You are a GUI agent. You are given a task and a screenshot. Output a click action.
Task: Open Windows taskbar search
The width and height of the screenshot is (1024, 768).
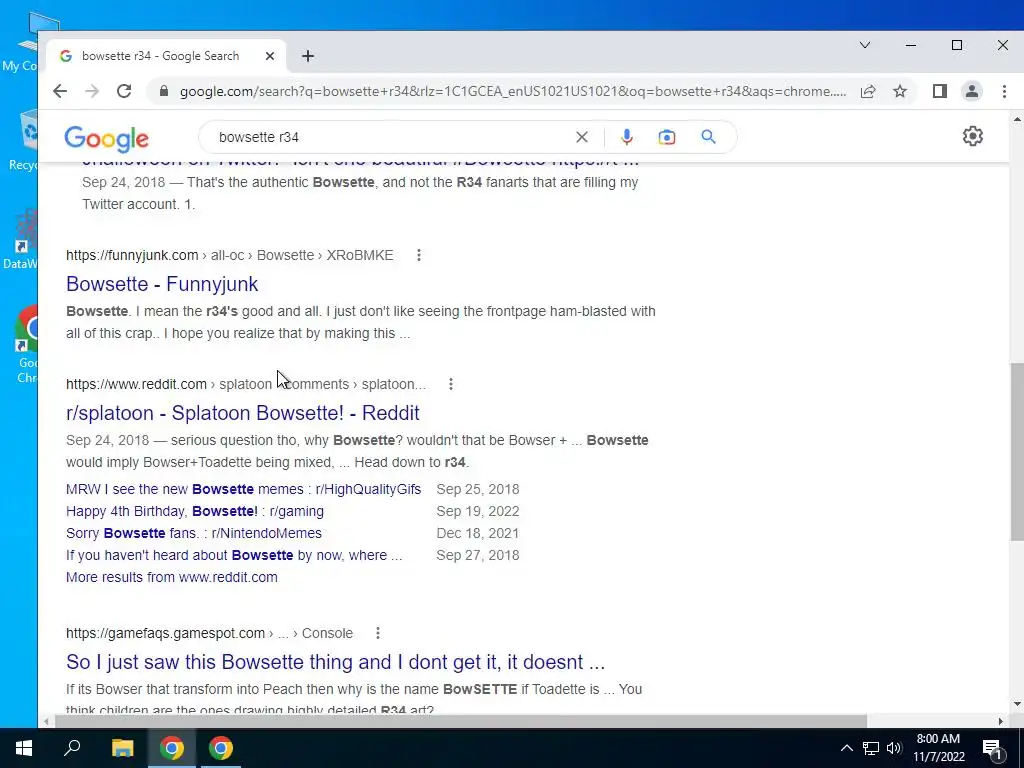click(x=72, y=748)
